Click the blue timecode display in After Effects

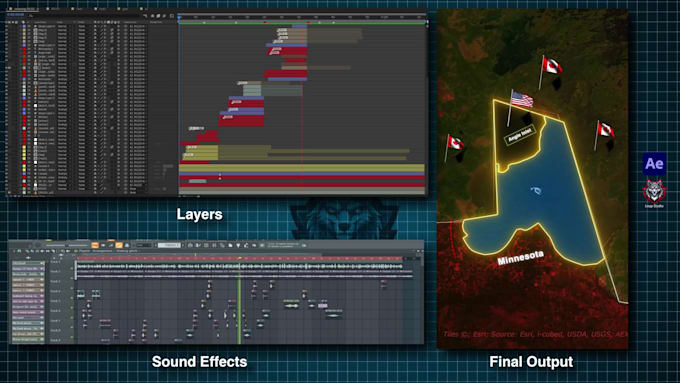[x=15, y=15]
